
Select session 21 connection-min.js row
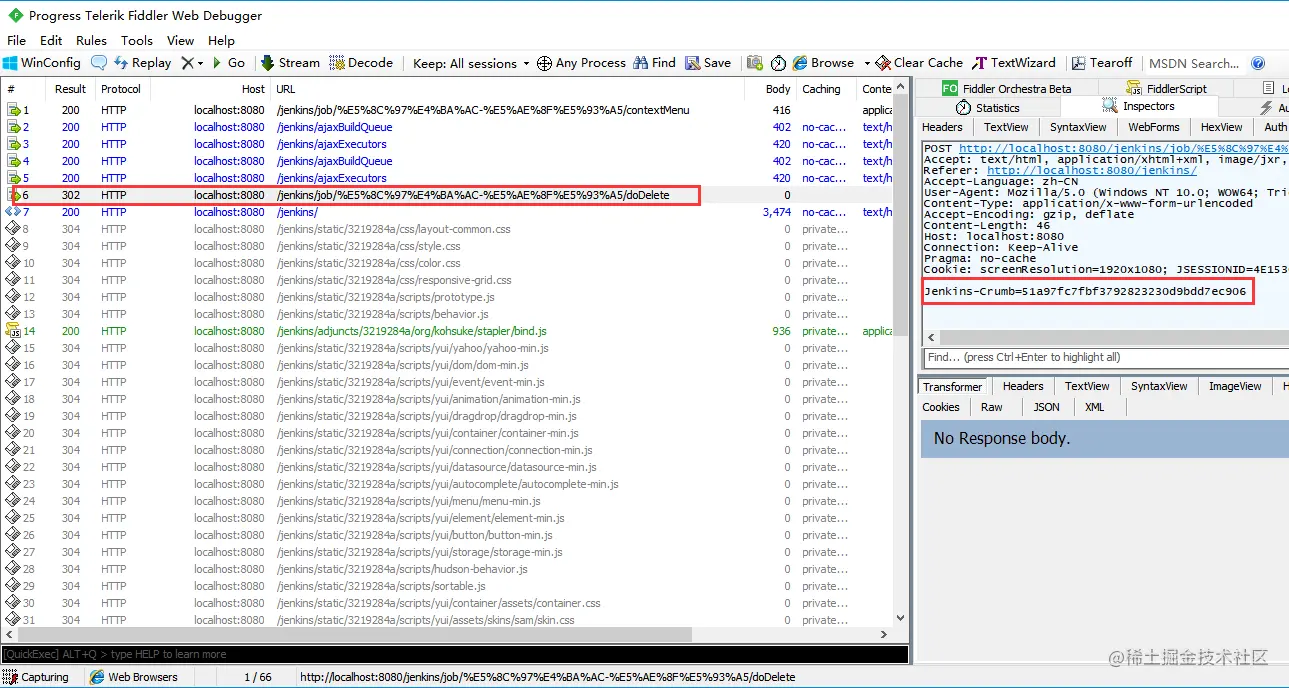coord(446,450)
